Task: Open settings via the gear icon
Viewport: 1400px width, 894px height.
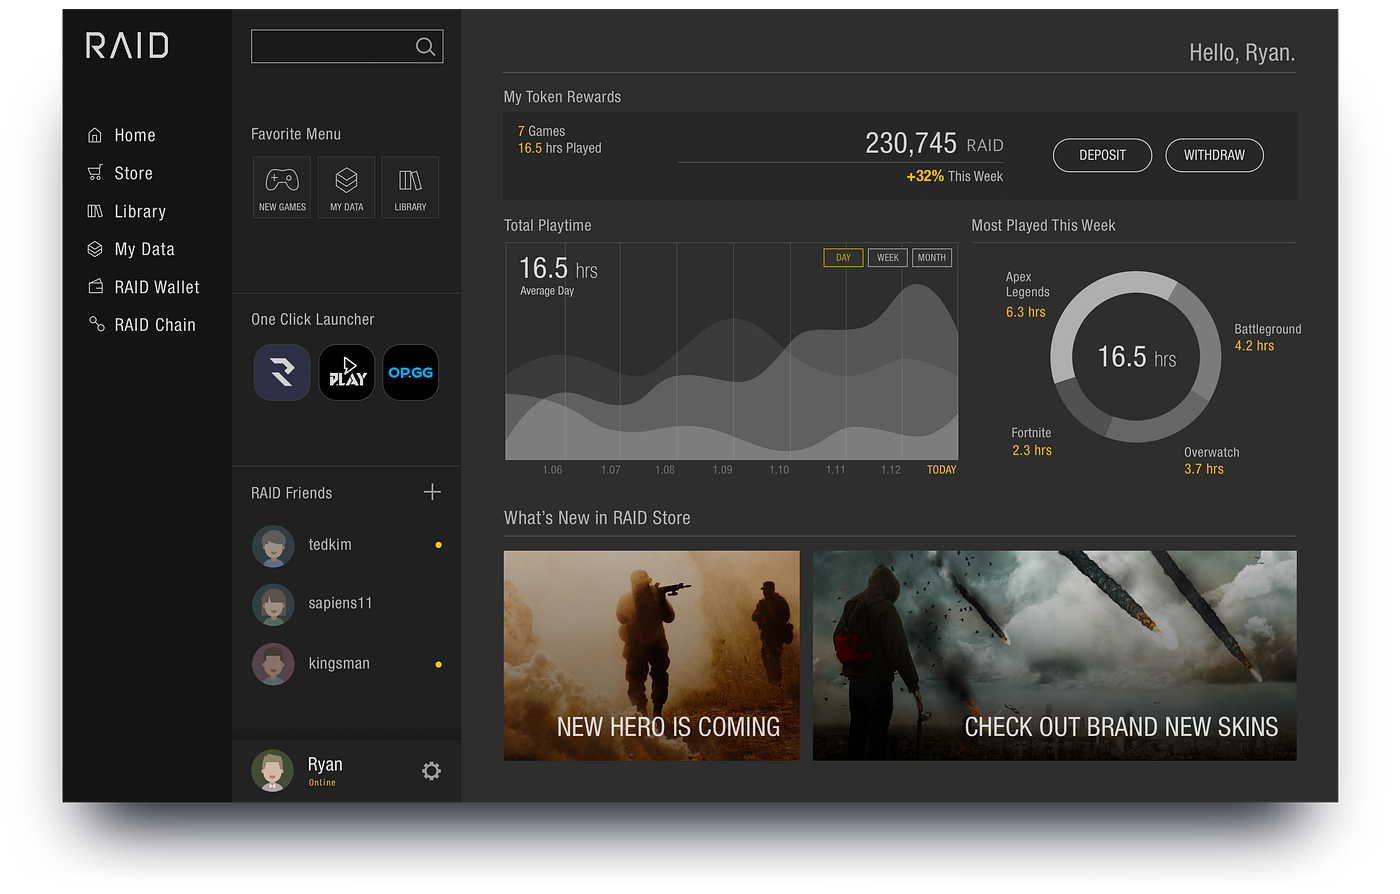Action: click(431, 771)
